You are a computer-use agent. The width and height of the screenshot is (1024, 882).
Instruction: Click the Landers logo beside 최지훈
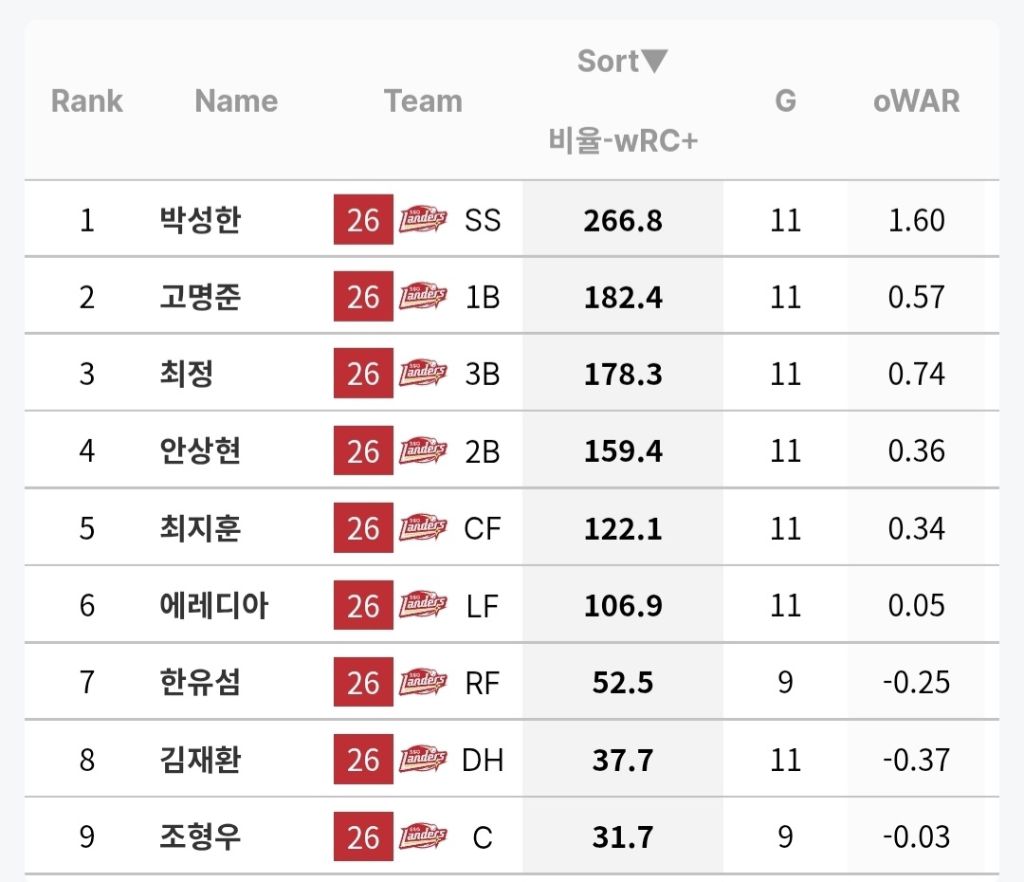point(423,528)
